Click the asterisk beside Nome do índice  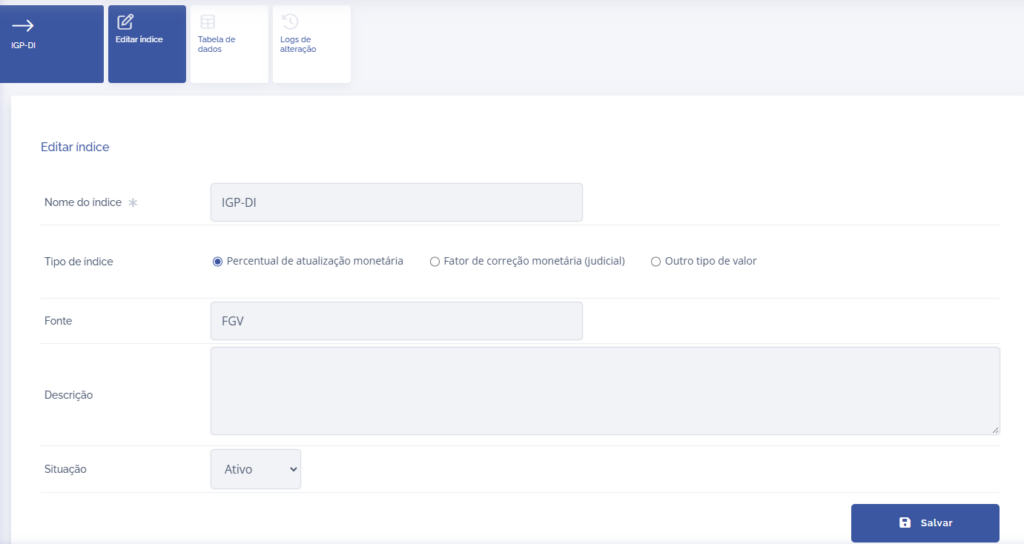(x=133, y=203)
